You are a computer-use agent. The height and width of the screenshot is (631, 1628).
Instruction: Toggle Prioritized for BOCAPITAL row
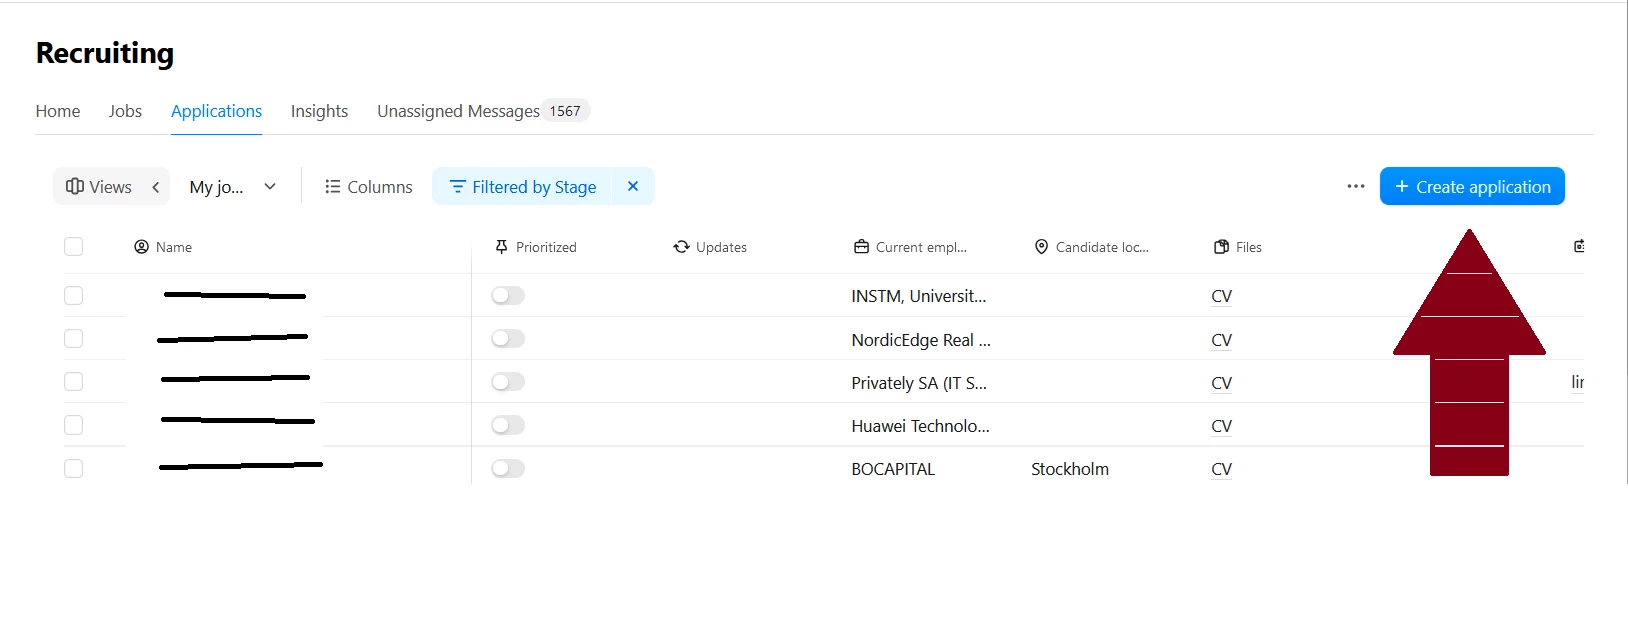tap(508, 468)
